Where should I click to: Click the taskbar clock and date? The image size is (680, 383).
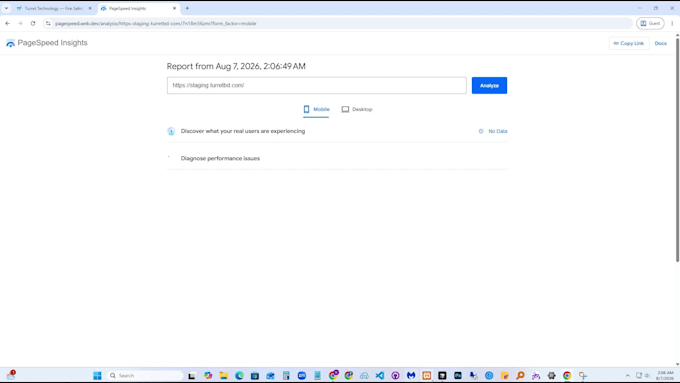click(665, 376)
